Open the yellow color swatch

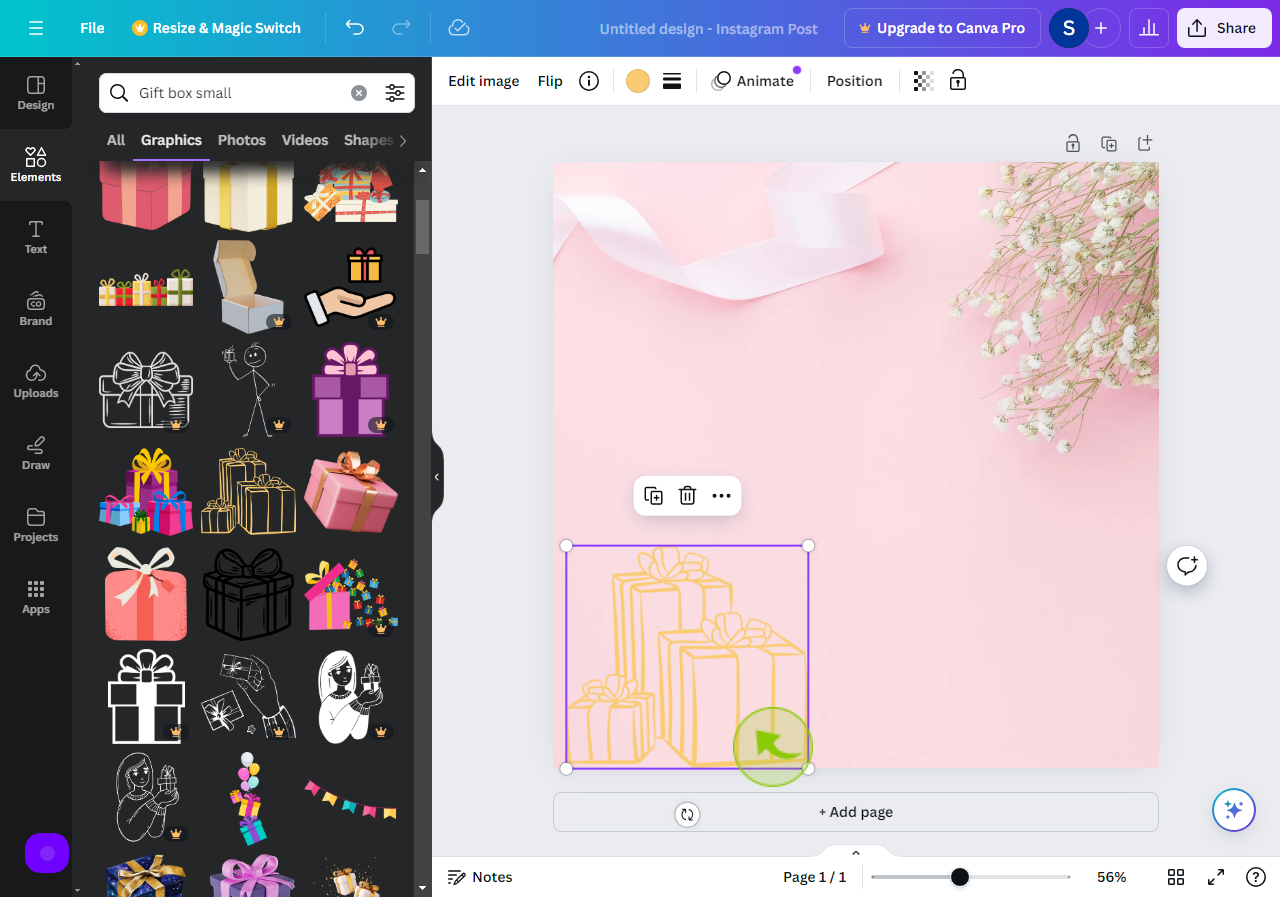pos(638,81)
